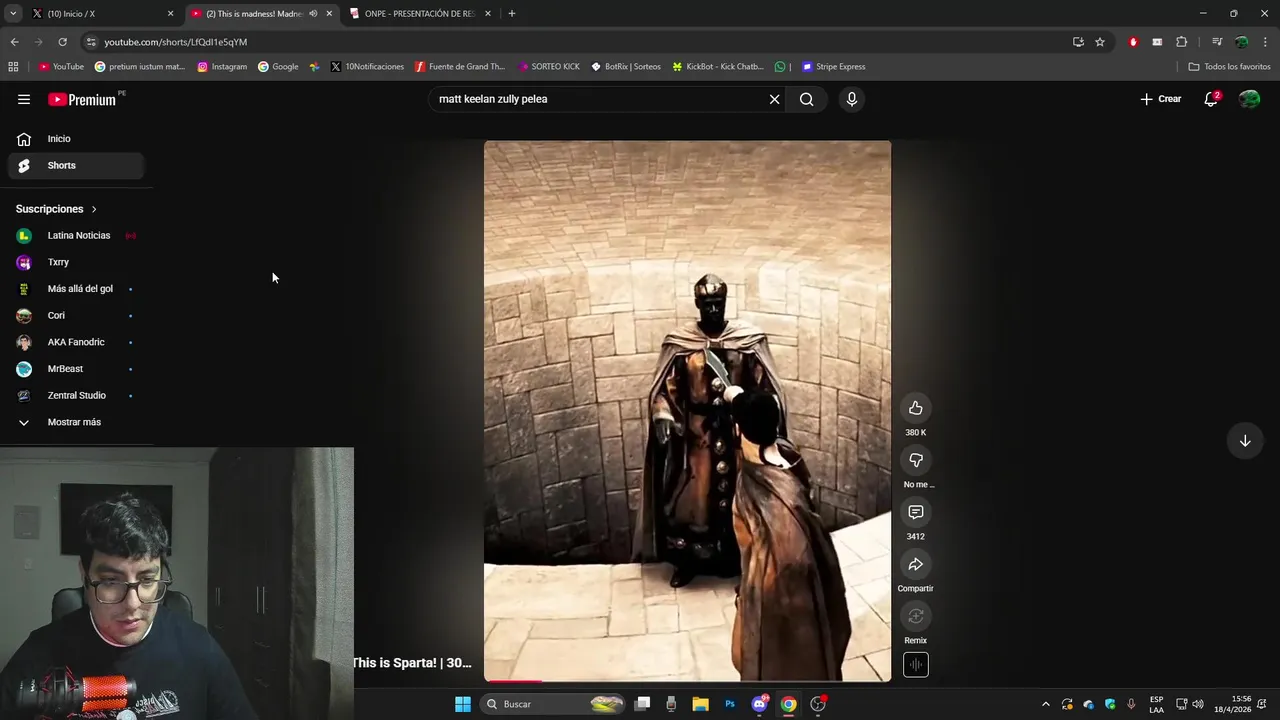This screenshot has width=1280, height=720.
Task: Like the Short with thumbs up
Action: pyautogui.click(x=915, y=408)
